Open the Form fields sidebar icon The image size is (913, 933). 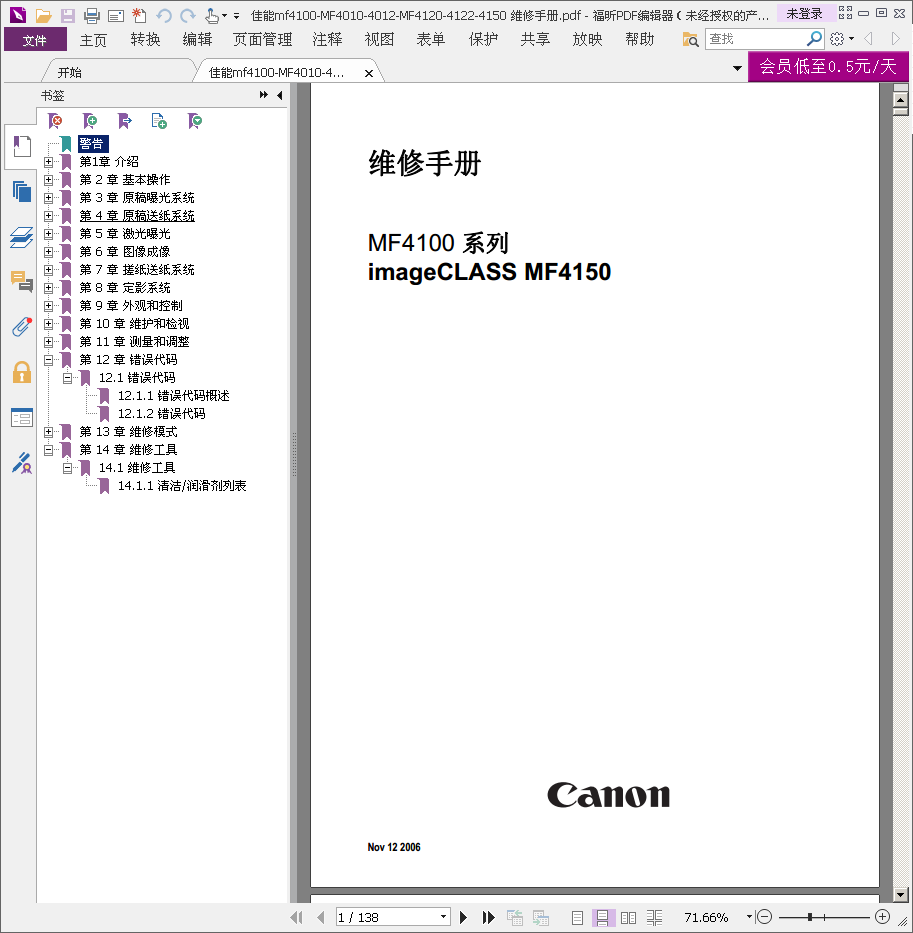[21, 418]
